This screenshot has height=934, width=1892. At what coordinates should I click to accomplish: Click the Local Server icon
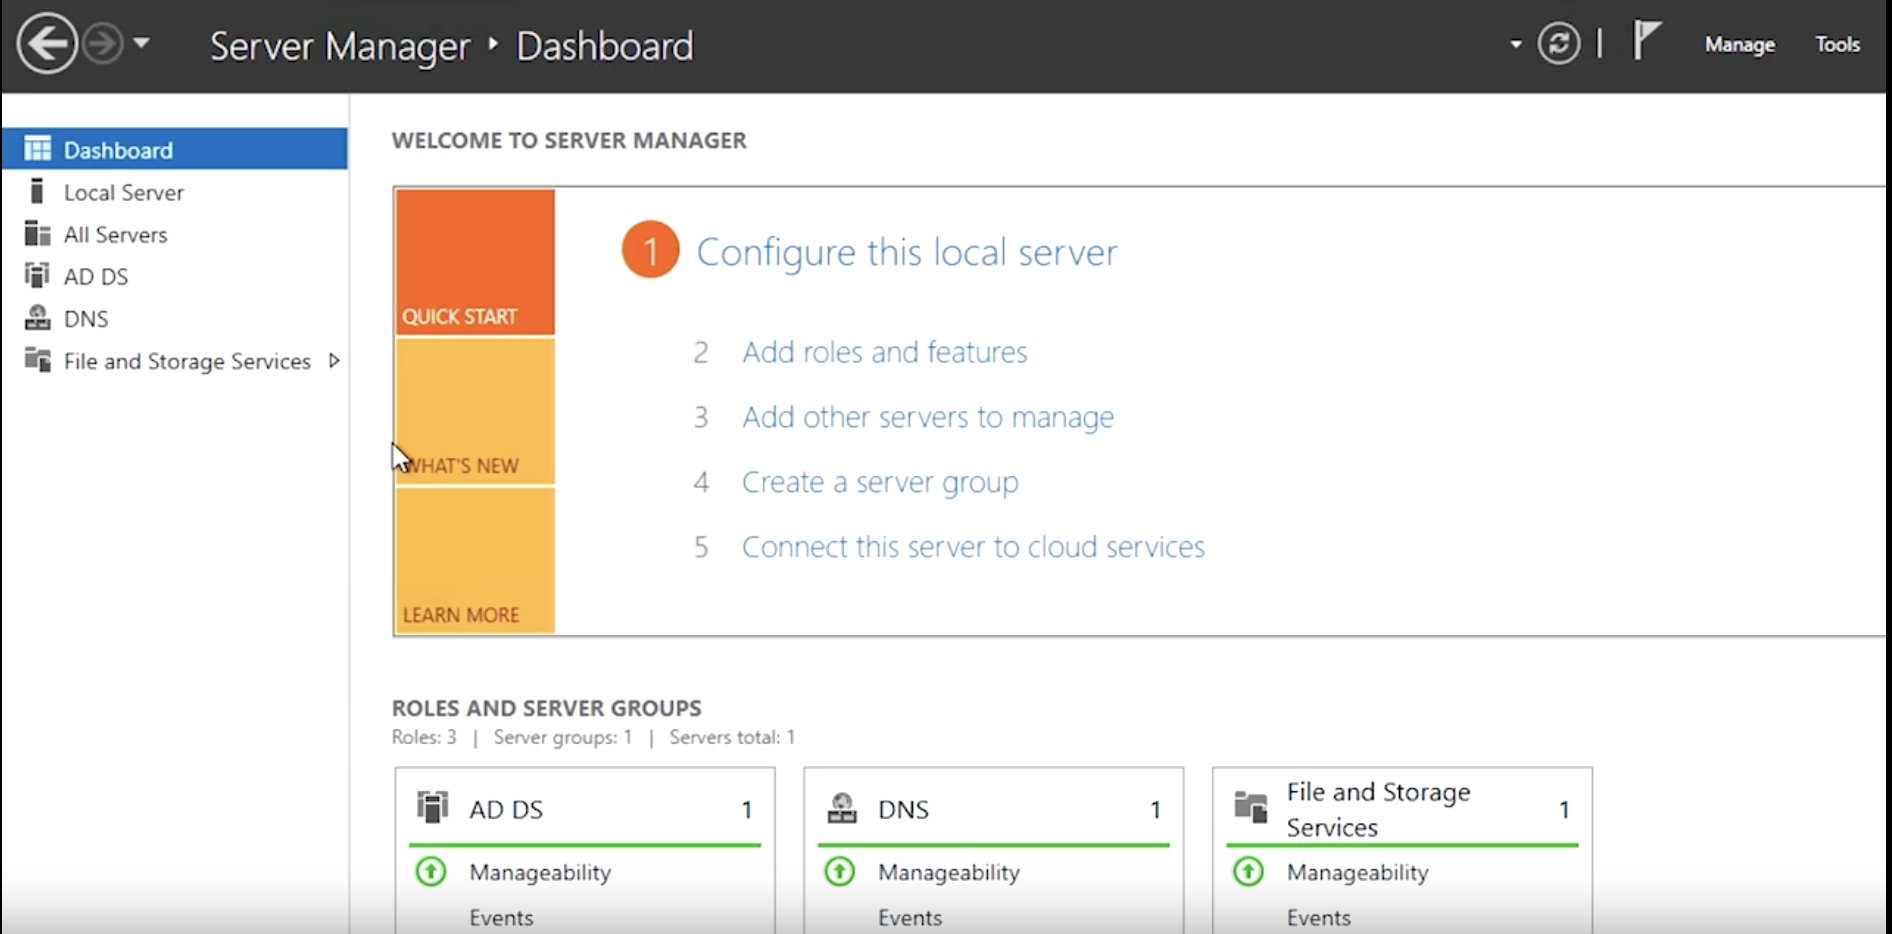click(37, 191)
